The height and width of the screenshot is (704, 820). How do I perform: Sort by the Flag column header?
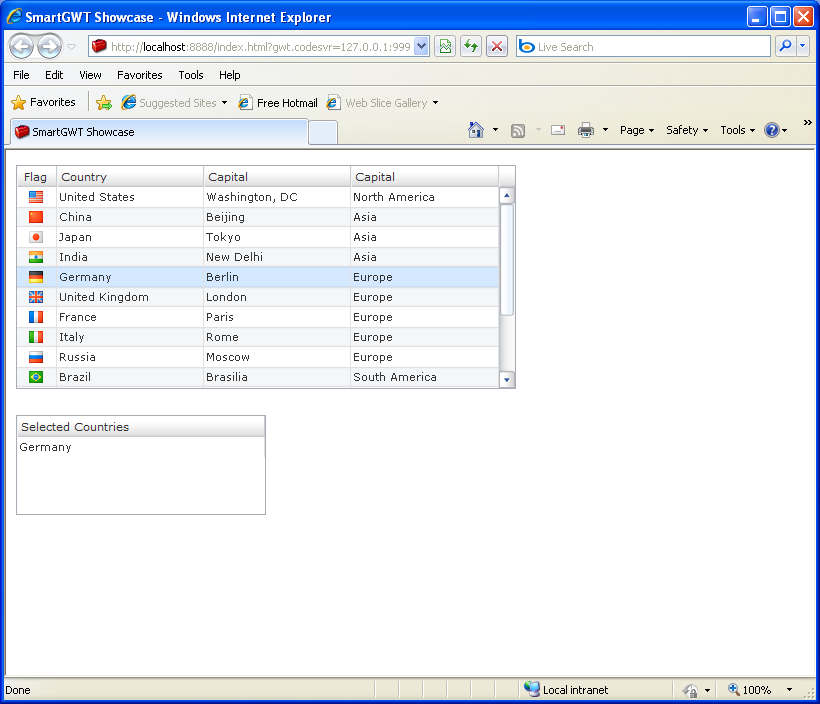pos(37,177)
